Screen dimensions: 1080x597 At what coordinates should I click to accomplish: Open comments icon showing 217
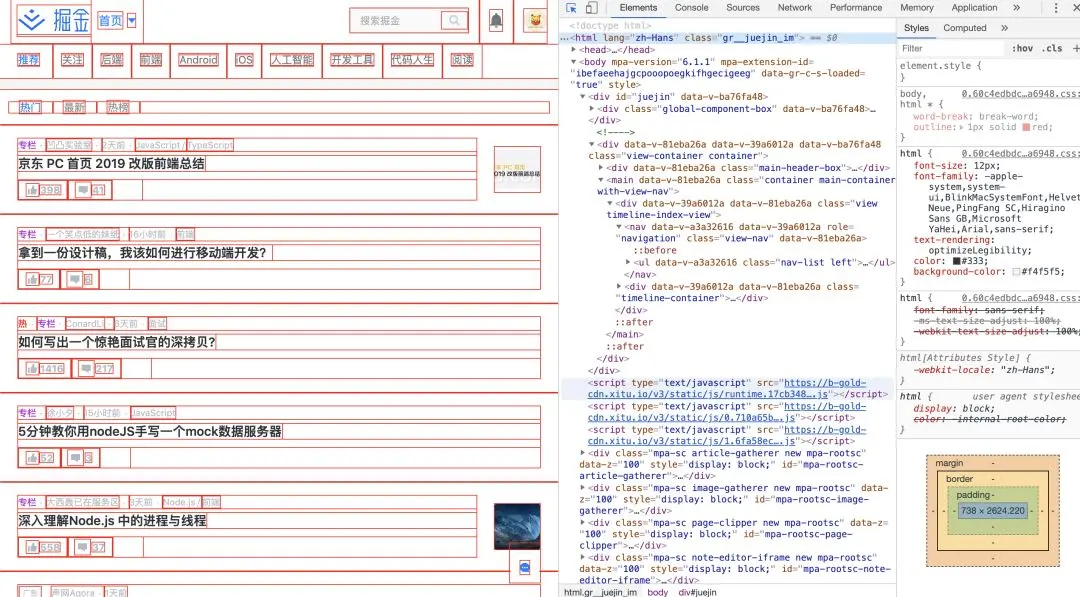pyautogui.click(x=86, y=368)
